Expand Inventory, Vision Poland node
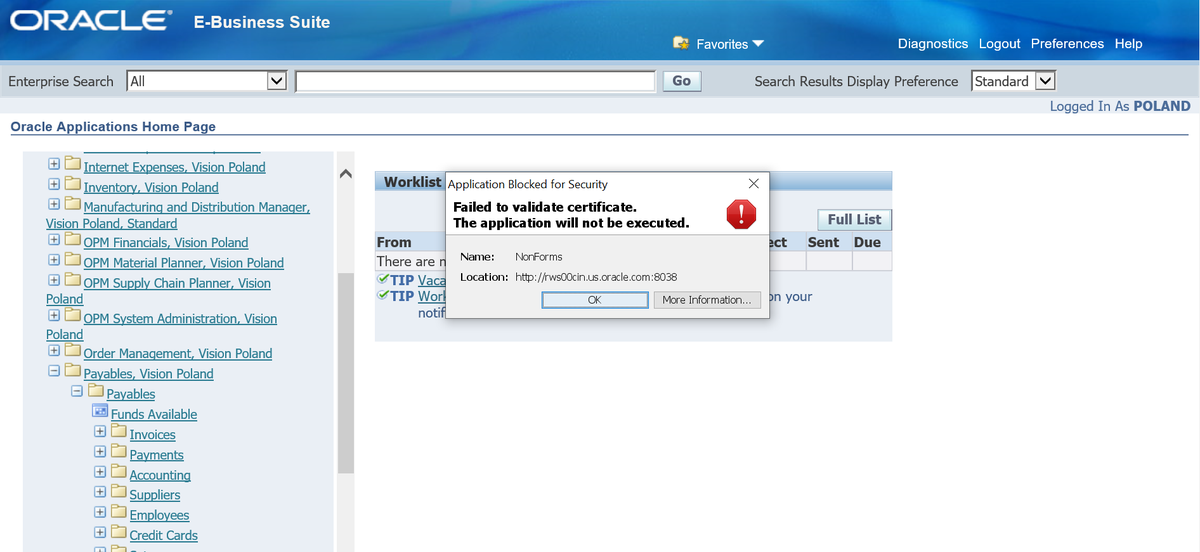The height and width of the screenshot is (552, 1200). coord(54,186)
